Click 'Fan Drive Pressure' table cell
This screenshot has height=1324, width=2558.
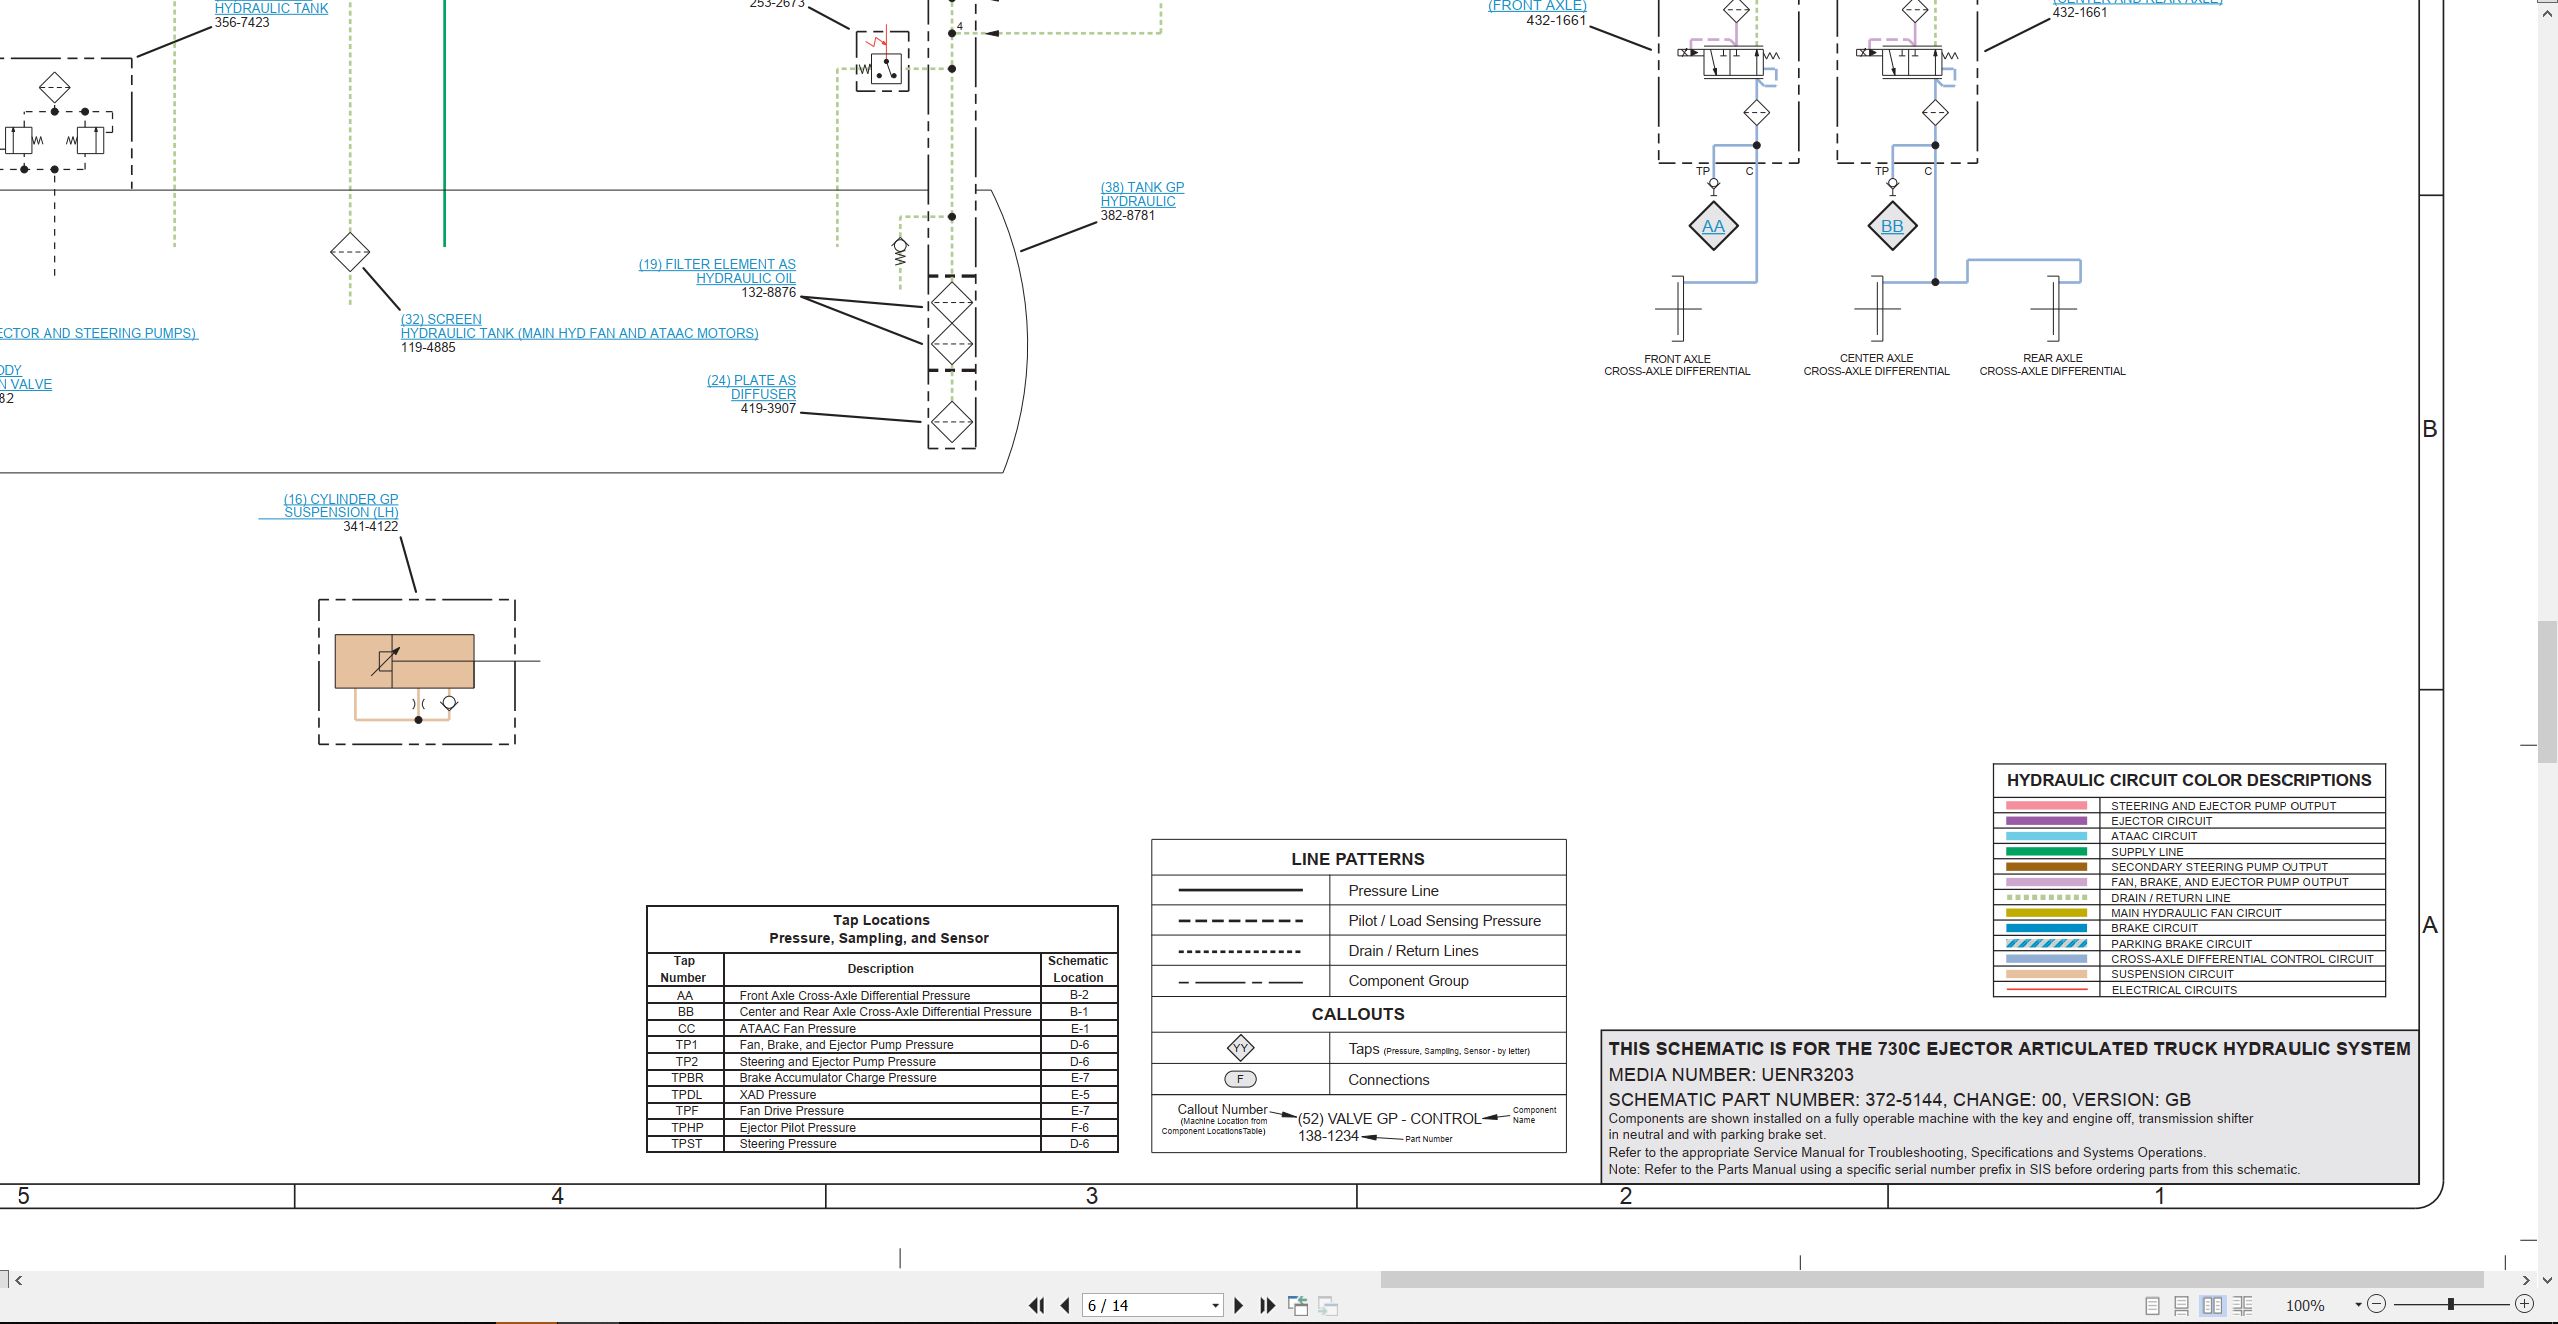pos(791,1110)
